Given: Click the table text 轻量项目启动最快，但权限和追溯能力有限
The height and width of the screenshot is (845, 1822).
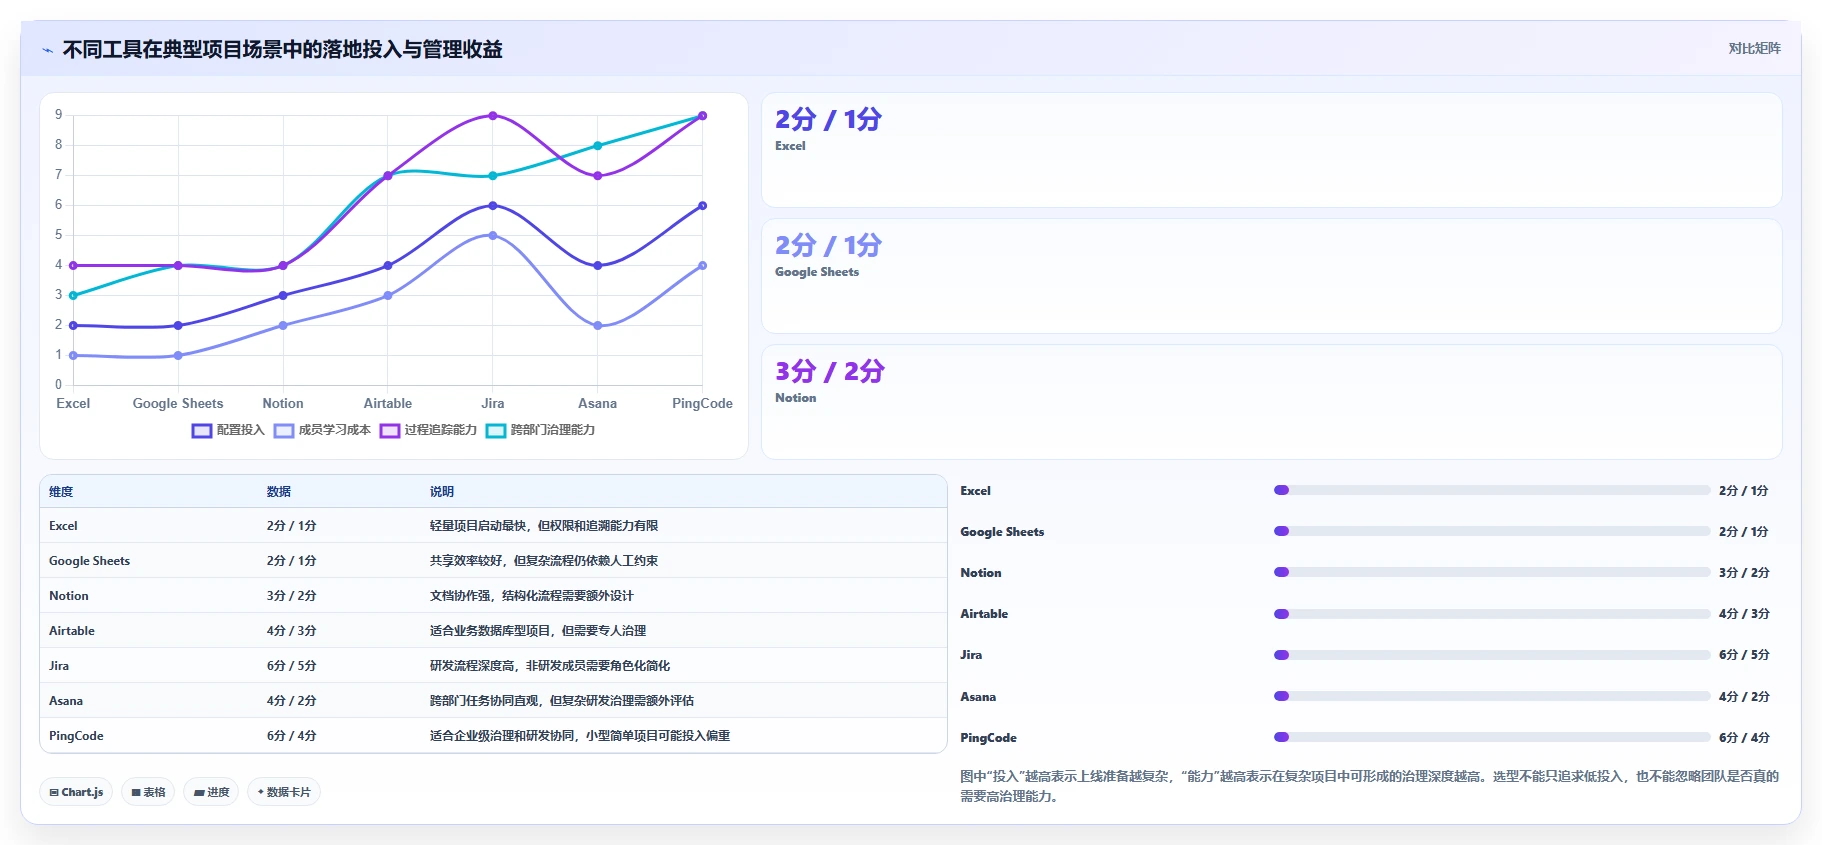Looking at the screenshot, I should [x=544, y=526].
